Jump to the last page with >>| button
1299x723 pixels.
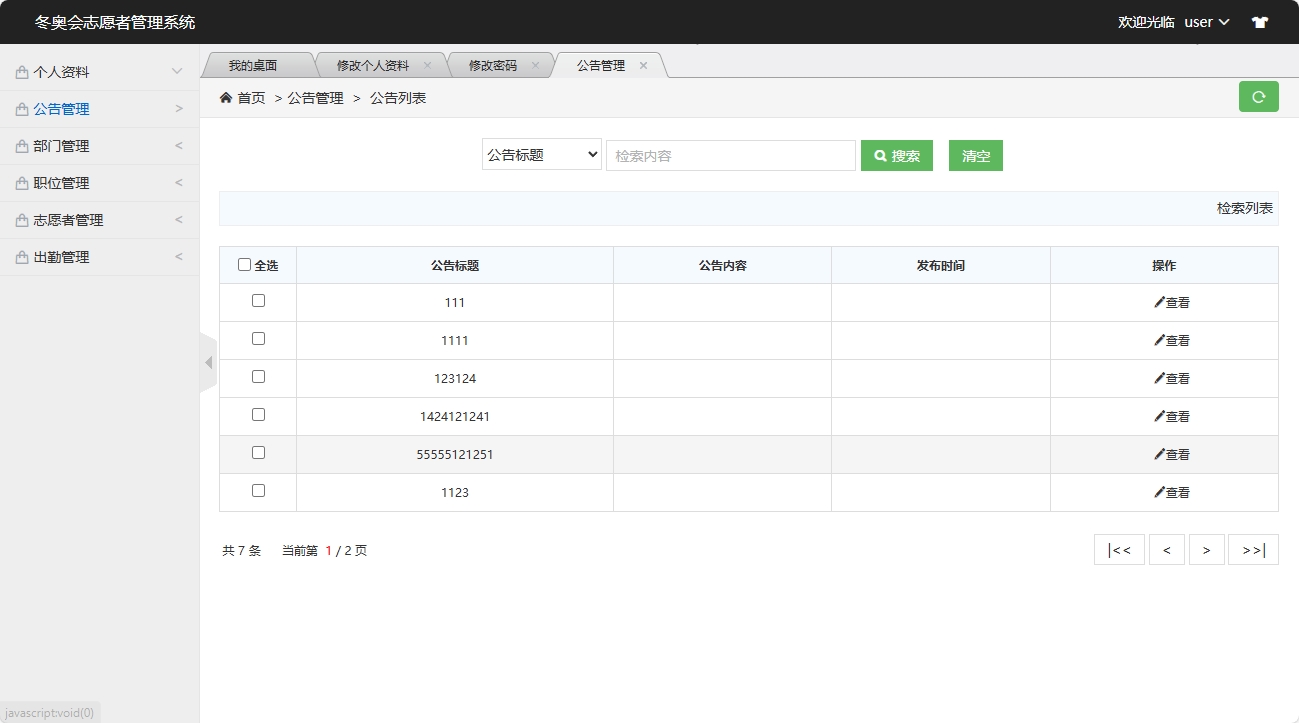pyautogui.click(x=1253, y=549)
